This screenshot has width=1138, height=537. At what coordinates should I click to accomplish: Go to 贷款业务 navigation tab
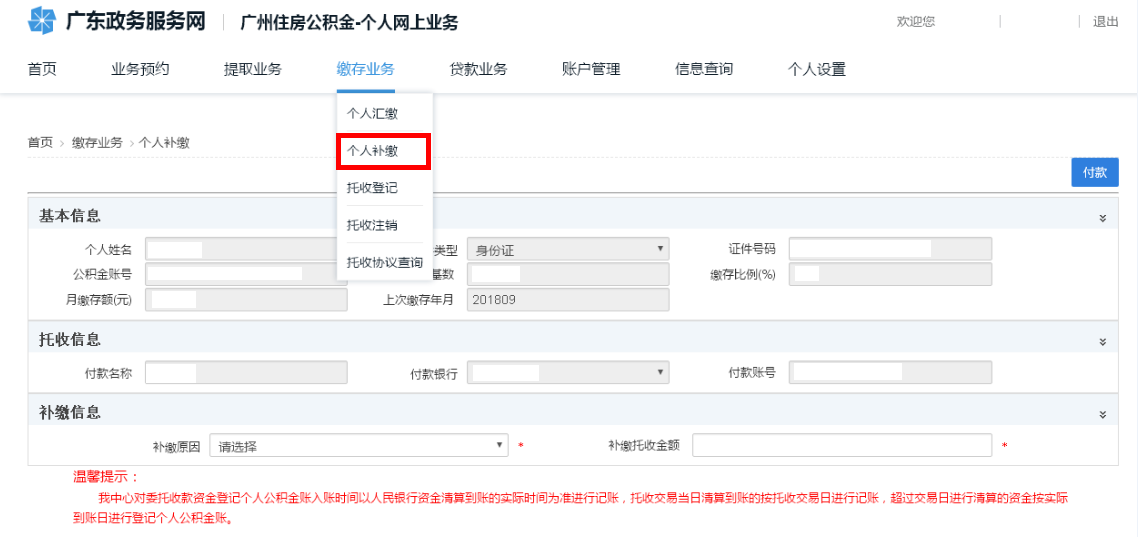478,69
